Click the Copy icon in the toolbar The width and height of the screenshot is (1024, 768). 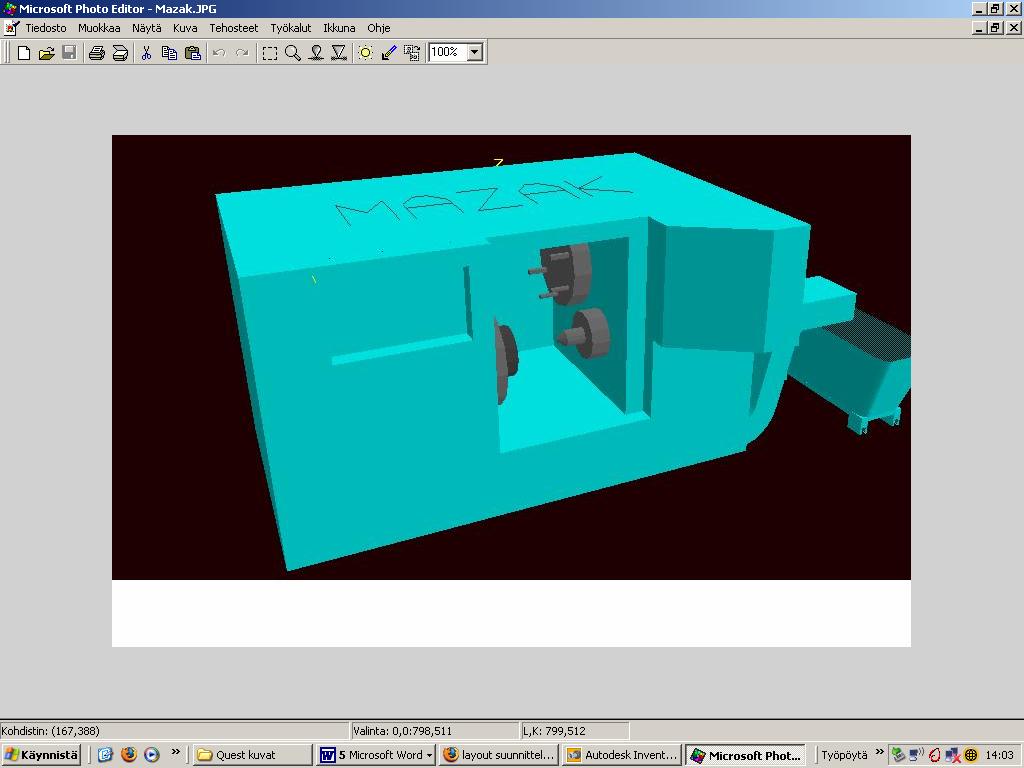pos(169,53)
